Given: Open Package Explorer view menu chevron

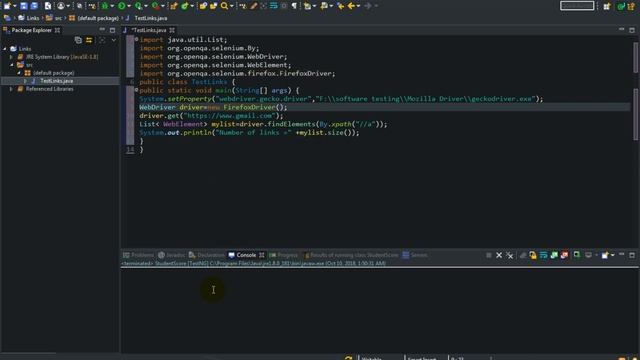Looking at the screenshot, I should [113, 40].
